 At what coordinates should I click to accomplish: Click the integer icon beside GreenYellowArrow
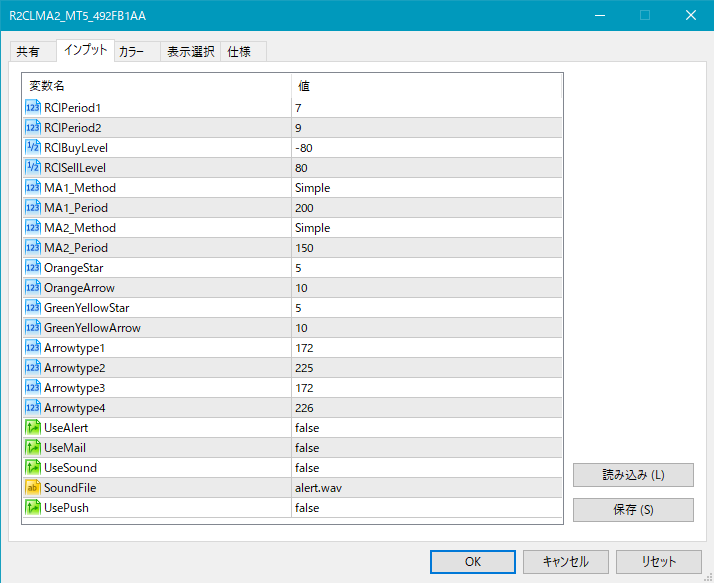coord(33,328)
